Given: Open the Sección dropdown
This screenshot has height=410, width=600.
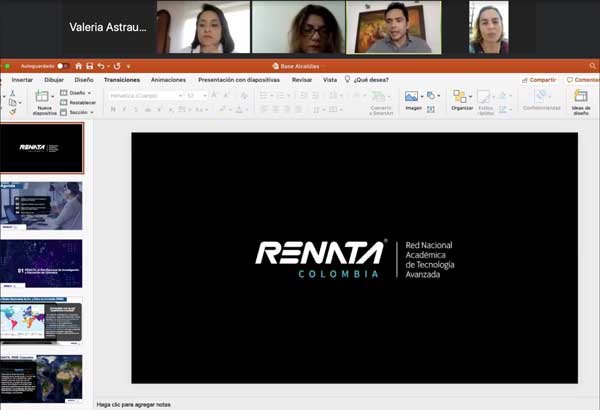Looking at the screenshot, I should [x=77, y=112].
